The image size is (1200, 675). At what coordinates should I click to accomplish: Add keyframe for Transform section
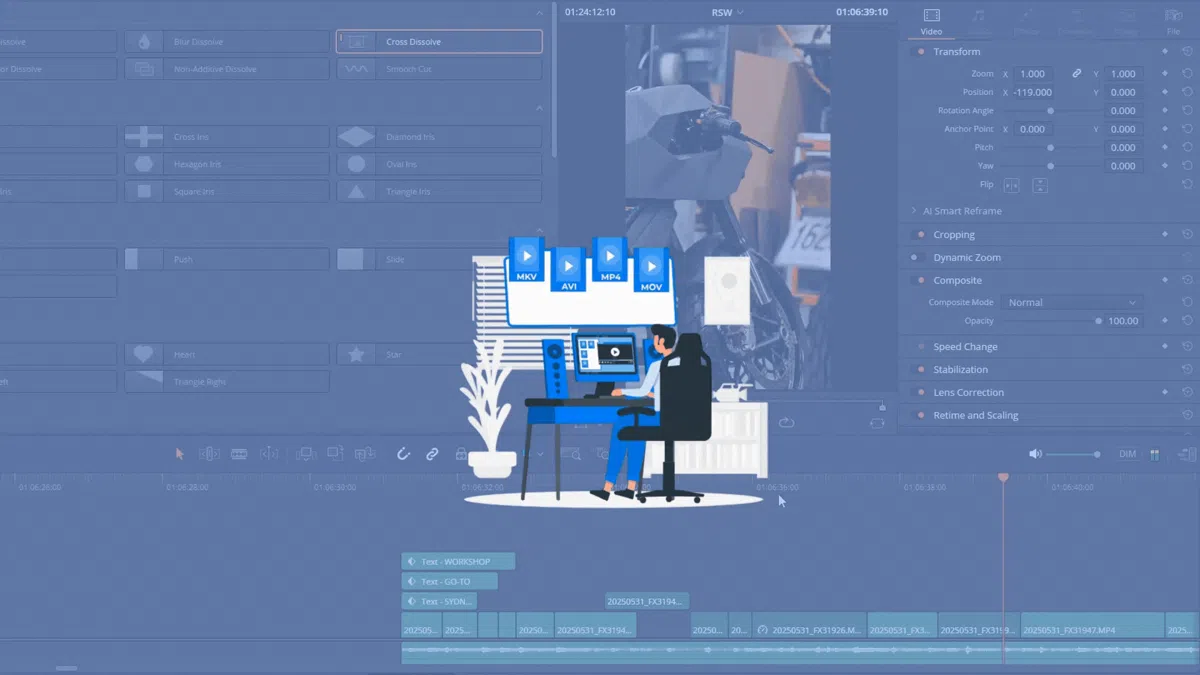click(1165, 51)
